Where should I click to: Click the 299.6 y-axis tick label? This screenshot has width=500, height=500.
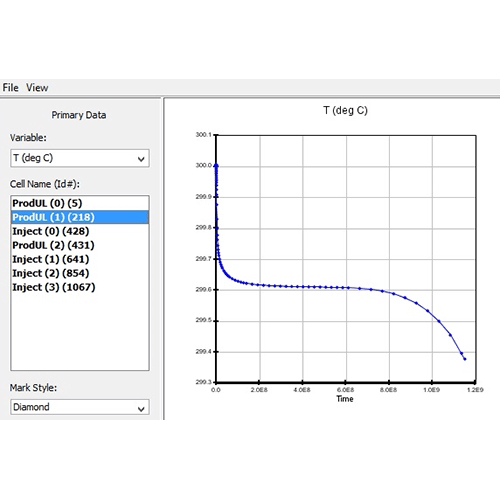203,290
